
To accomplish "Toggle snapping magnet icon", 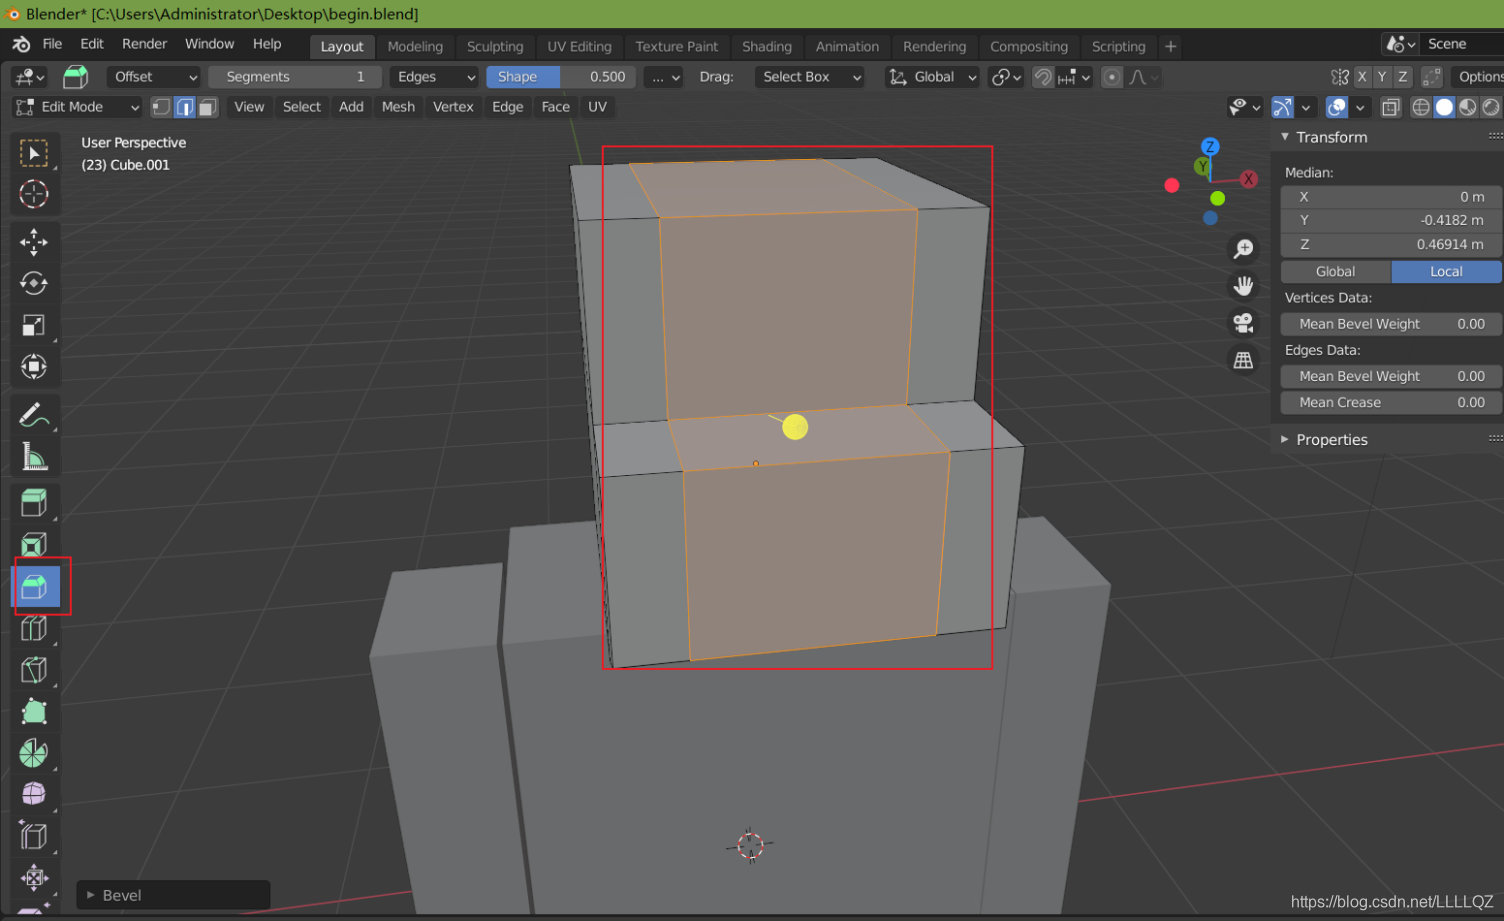I will point(1043,77).
